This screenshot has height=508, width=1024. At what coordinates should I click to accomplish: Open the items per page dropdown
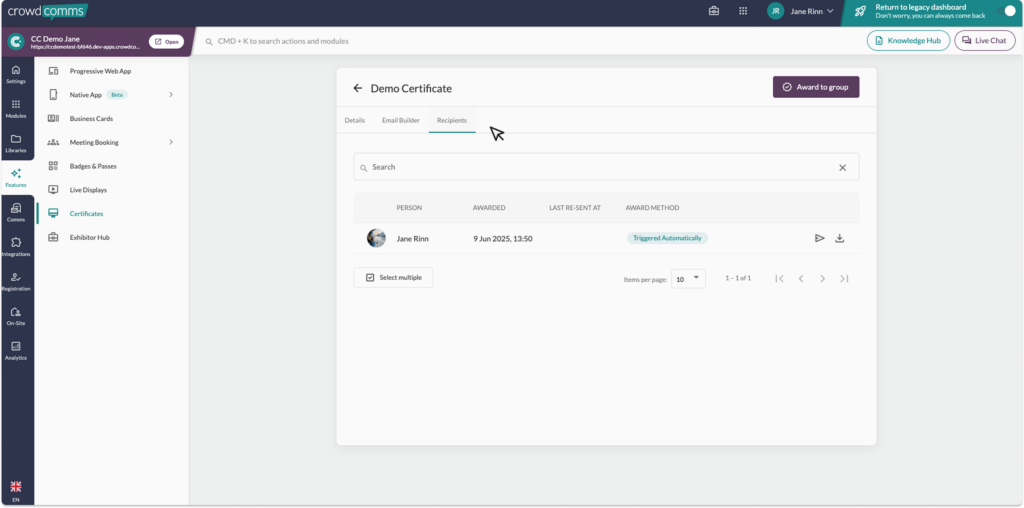(688, 279)
